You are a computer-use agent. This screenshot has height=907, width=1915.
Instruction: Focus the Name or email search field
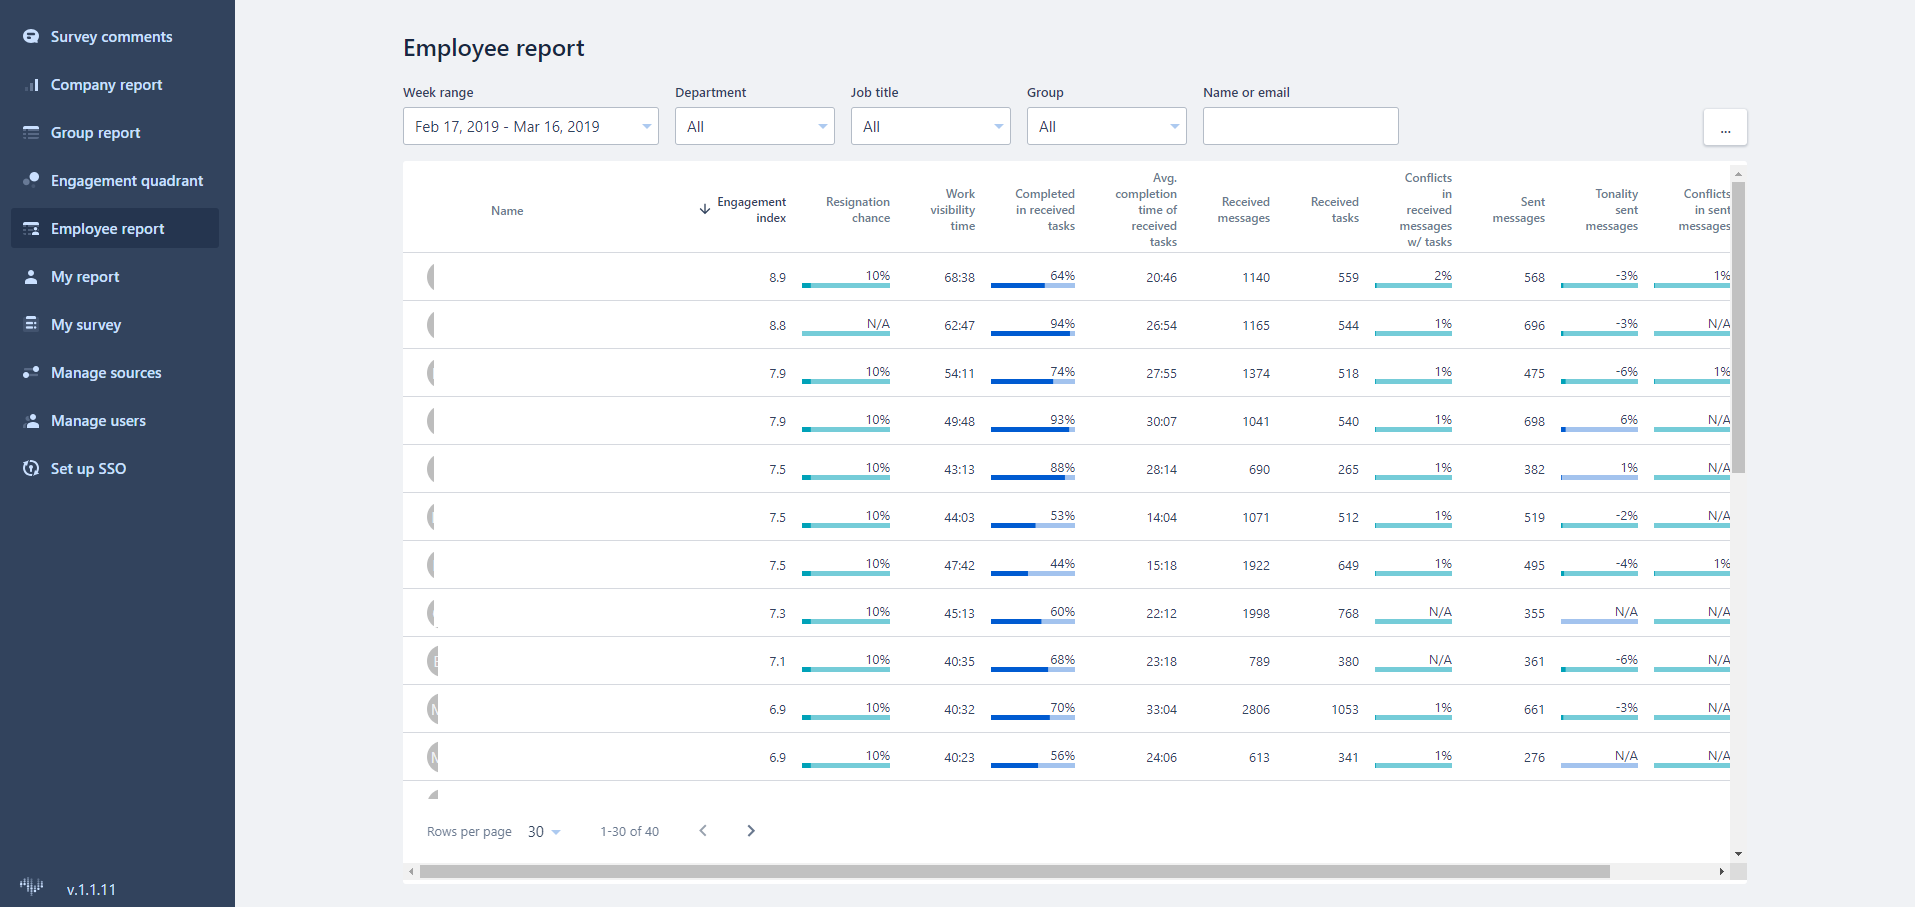tap(1300, 127)
